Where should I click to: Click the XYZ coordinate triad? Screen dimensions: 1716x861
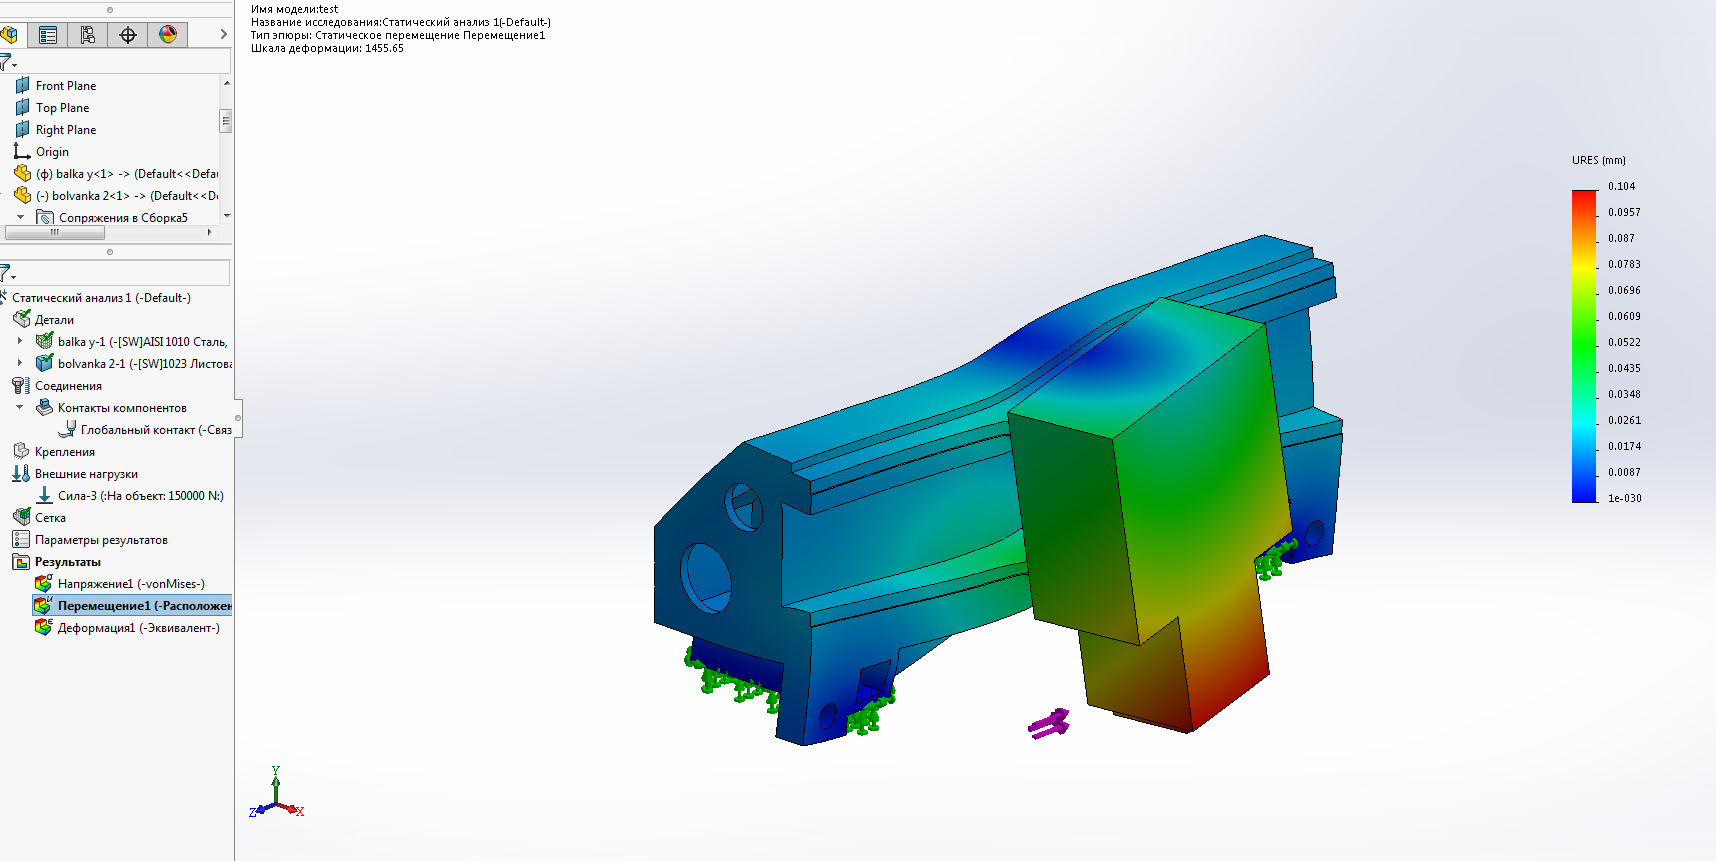pyautogui.click(x=276, y=793)
